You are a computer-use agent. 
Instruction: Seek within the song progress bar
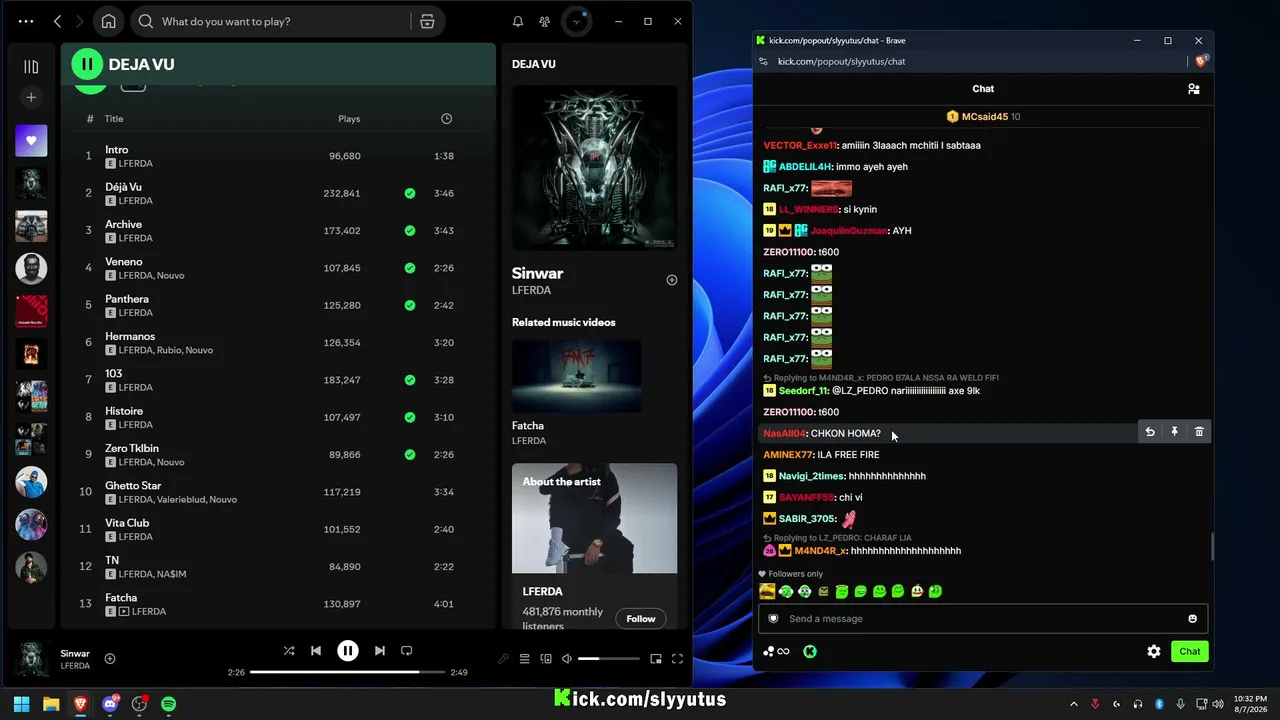click(348, 672)
